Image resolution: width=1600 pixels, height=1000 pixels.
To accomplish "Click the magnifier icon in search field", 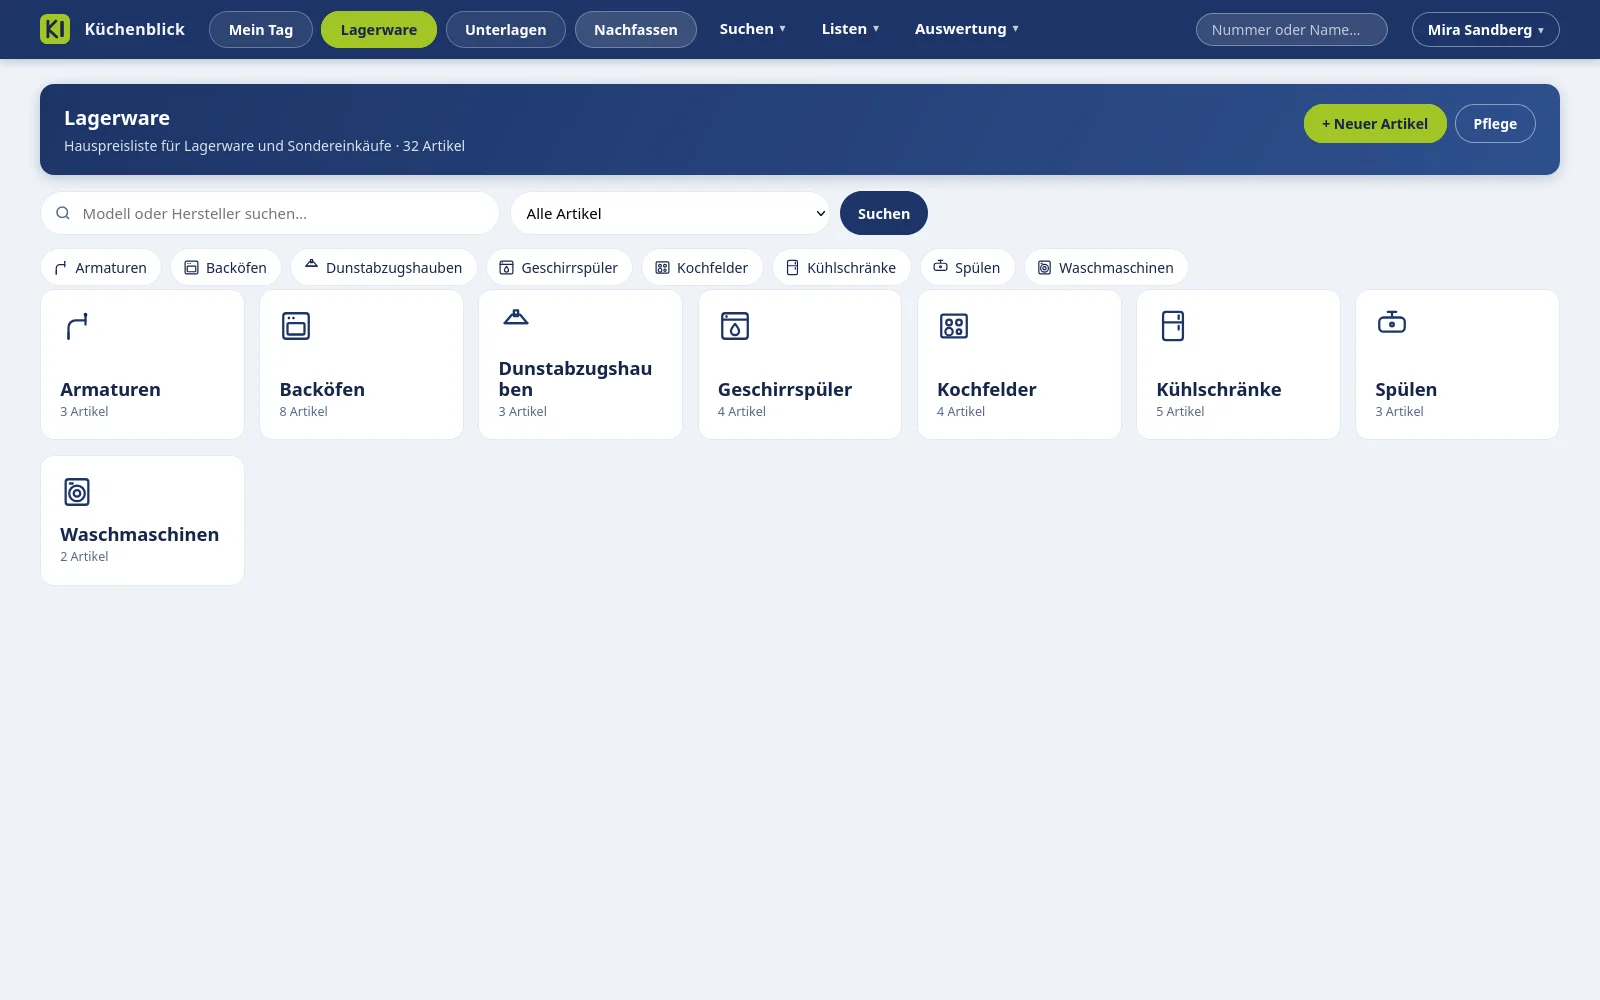I will [63, 213].
